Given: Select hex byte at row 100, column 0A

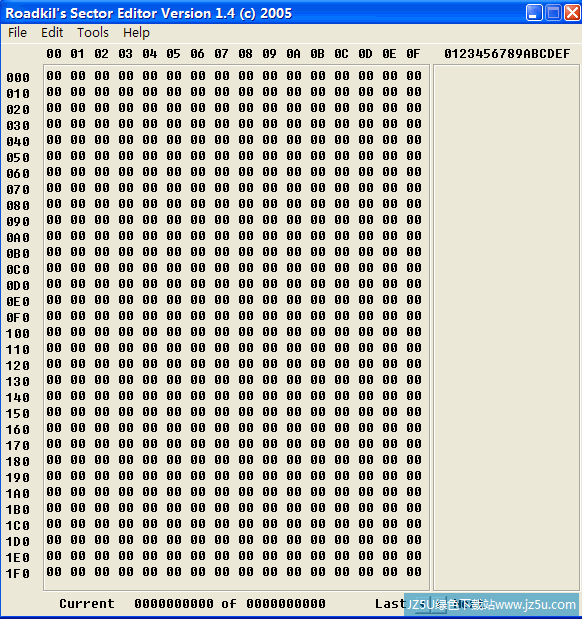Looking at the screenshot, I should pos(294,332).
